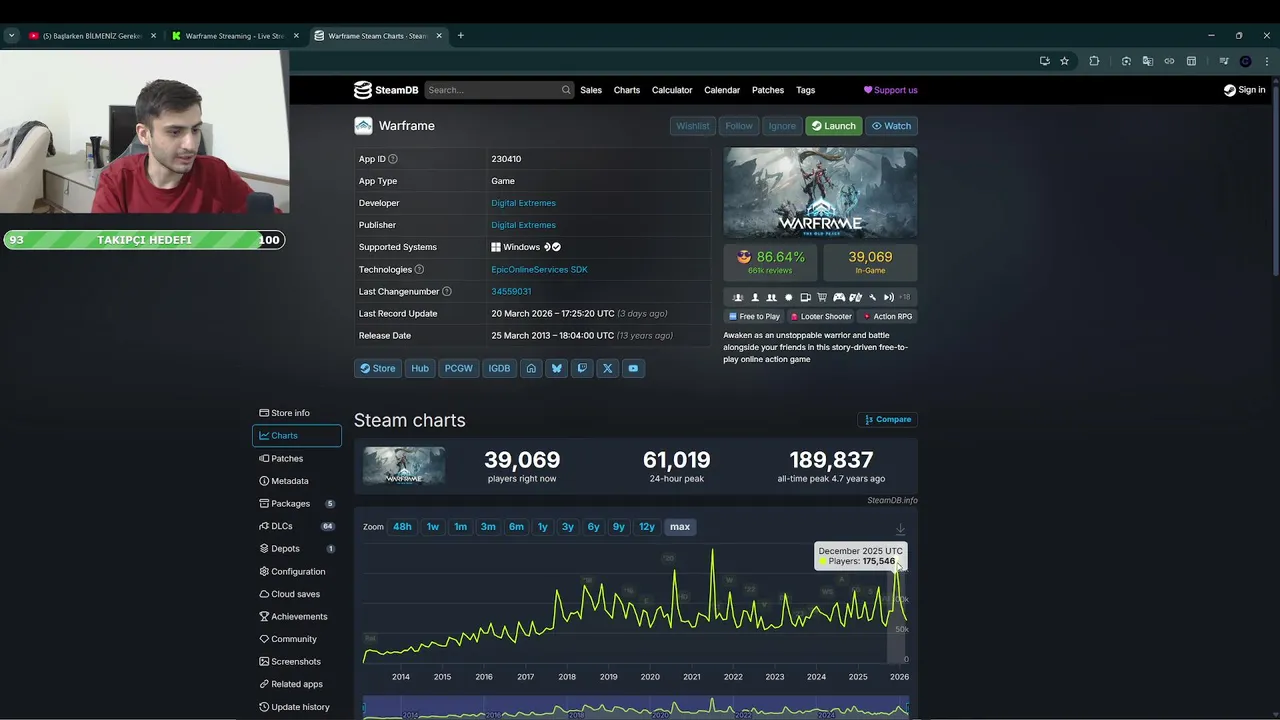This screenshot has height=720, width=1280.
Task: Click the Last Changenumber help icon
Action: [x=447, y=292]
